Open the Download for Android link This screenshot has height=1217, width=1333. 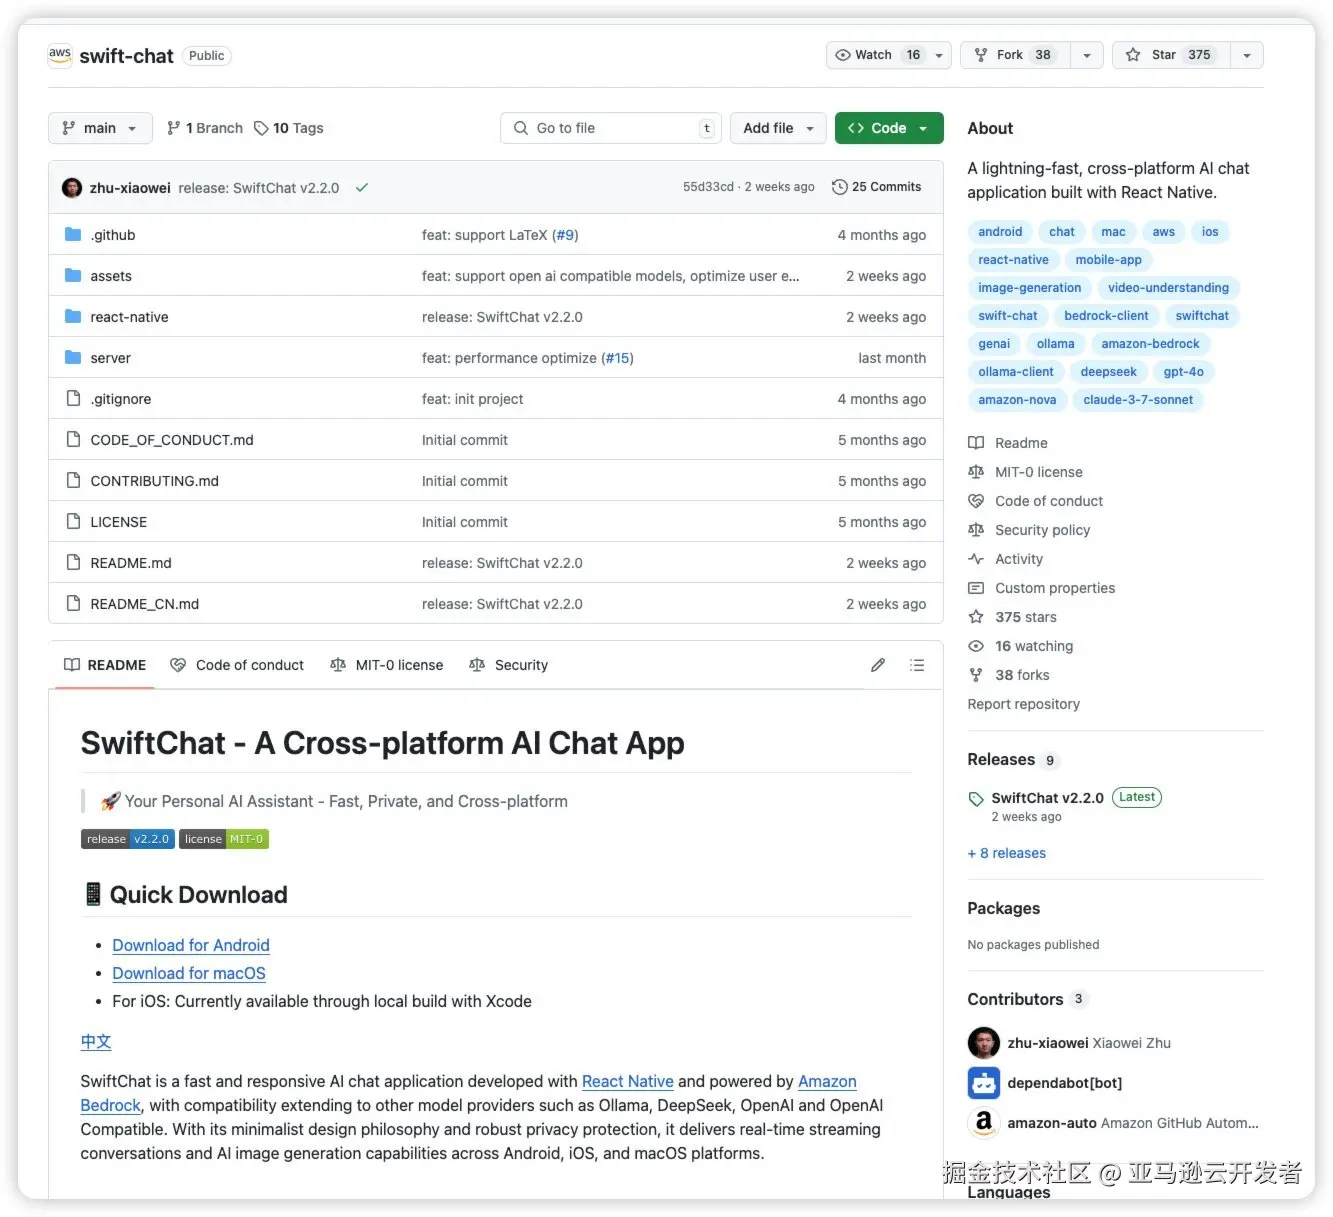point(191,945)
